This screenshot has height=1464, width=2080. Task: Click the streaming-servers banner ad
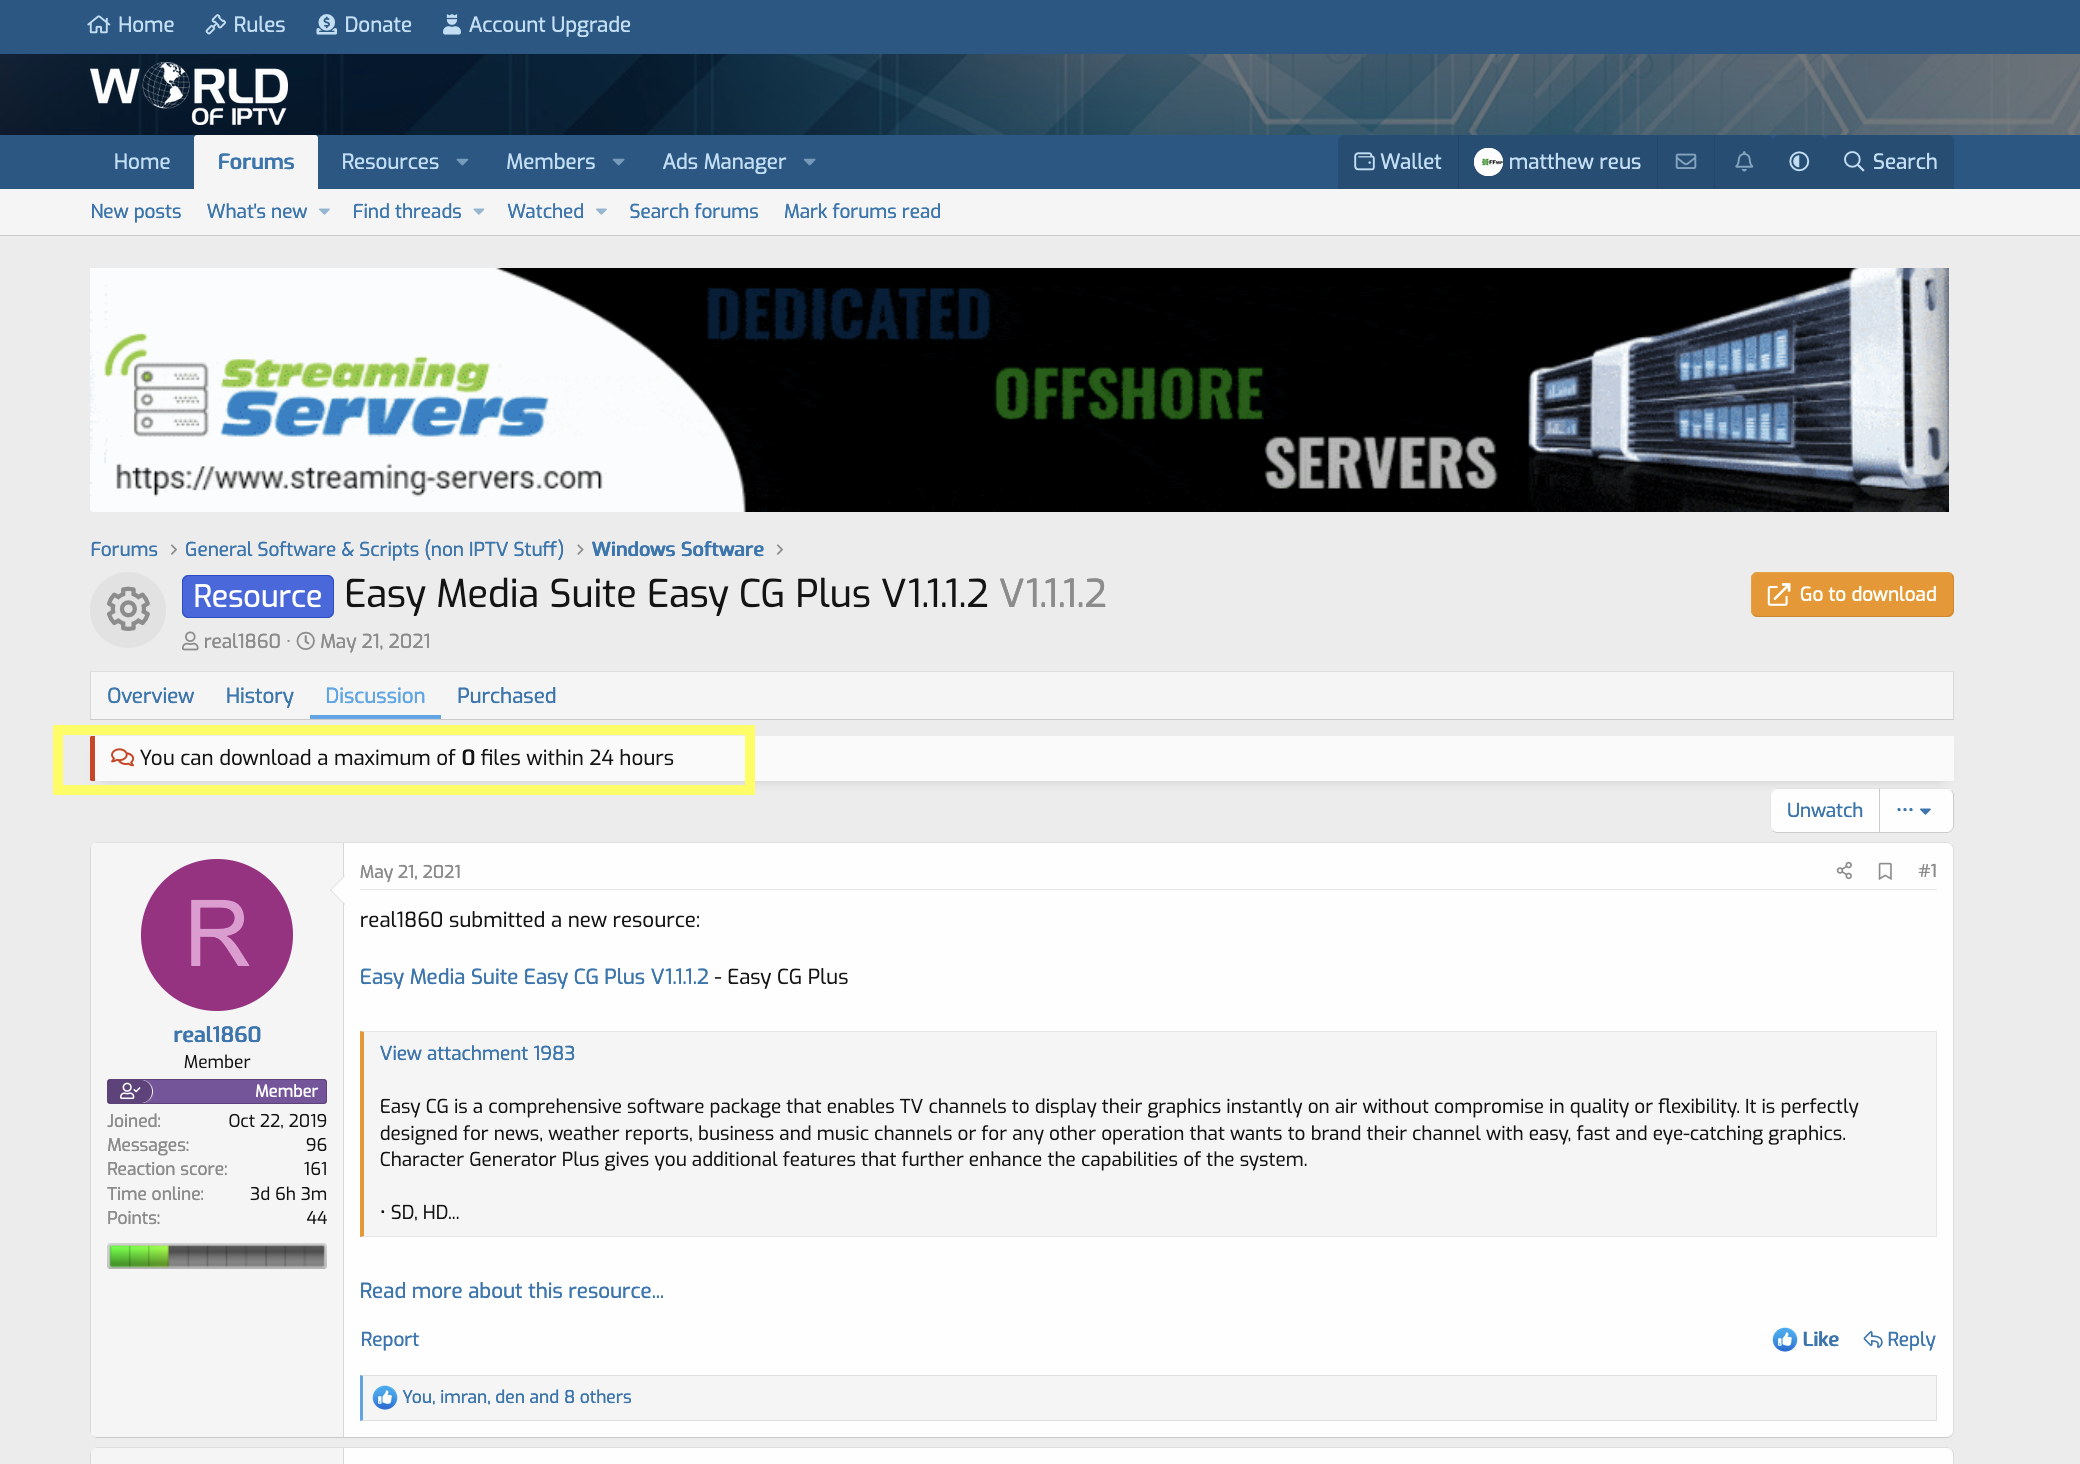1019,390
